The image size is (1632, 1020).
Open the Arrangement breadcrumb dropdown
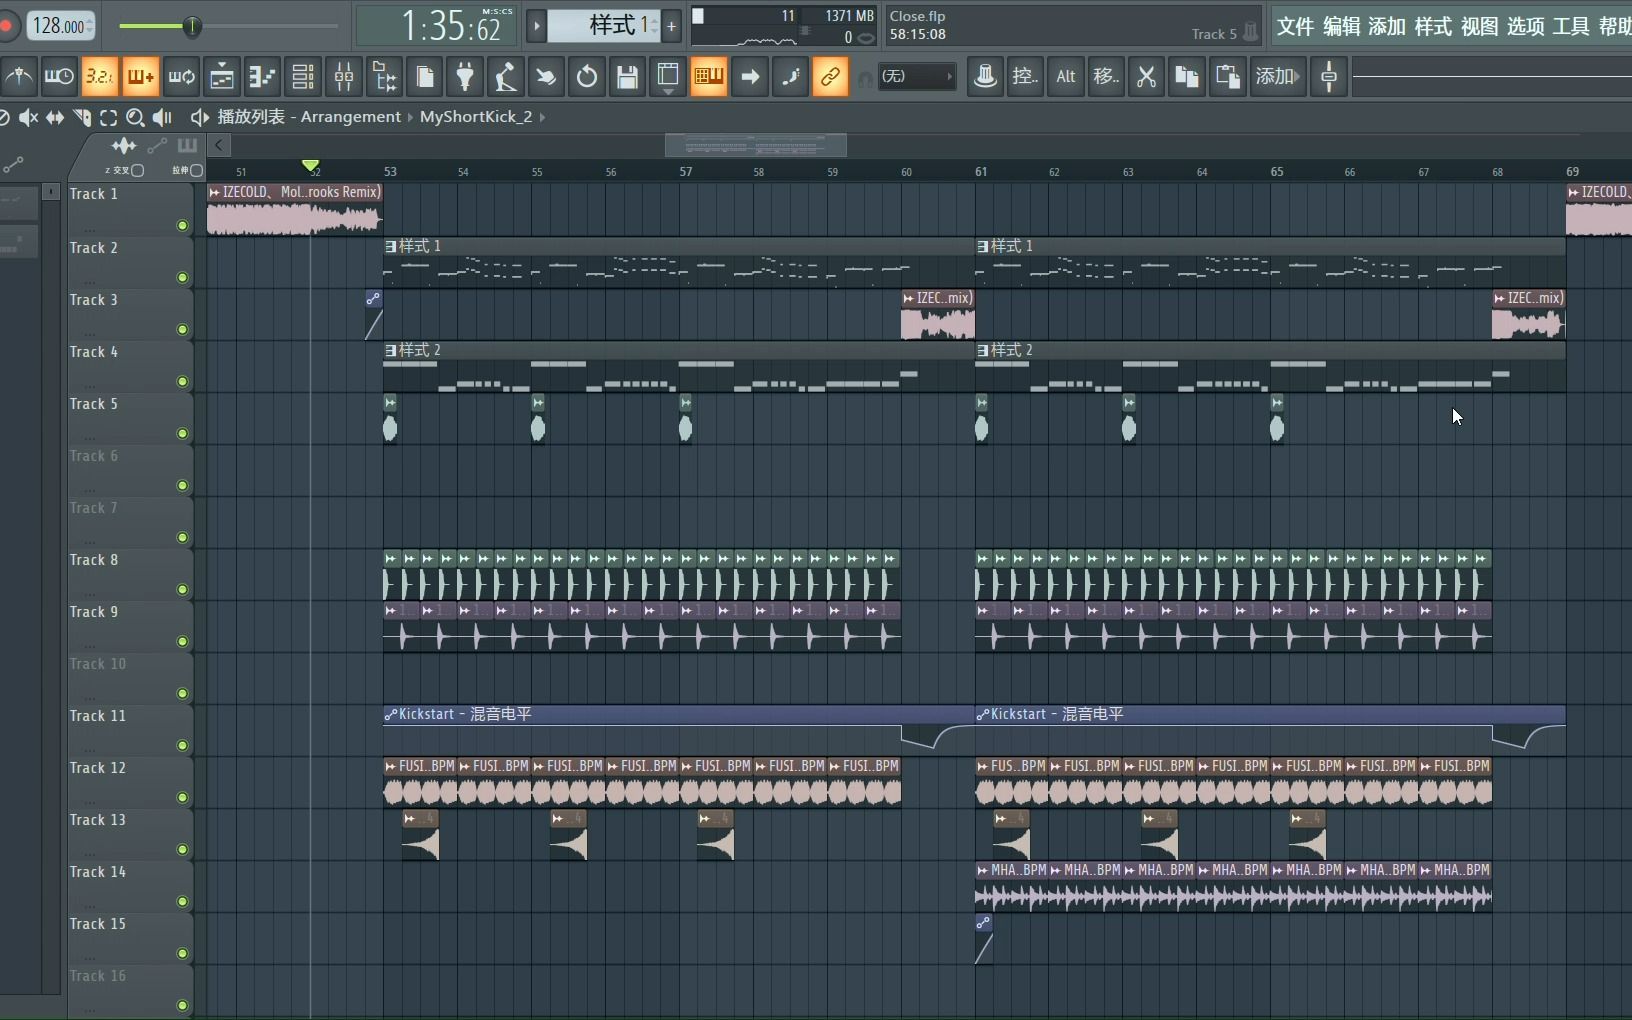click(x=351, y=117)
